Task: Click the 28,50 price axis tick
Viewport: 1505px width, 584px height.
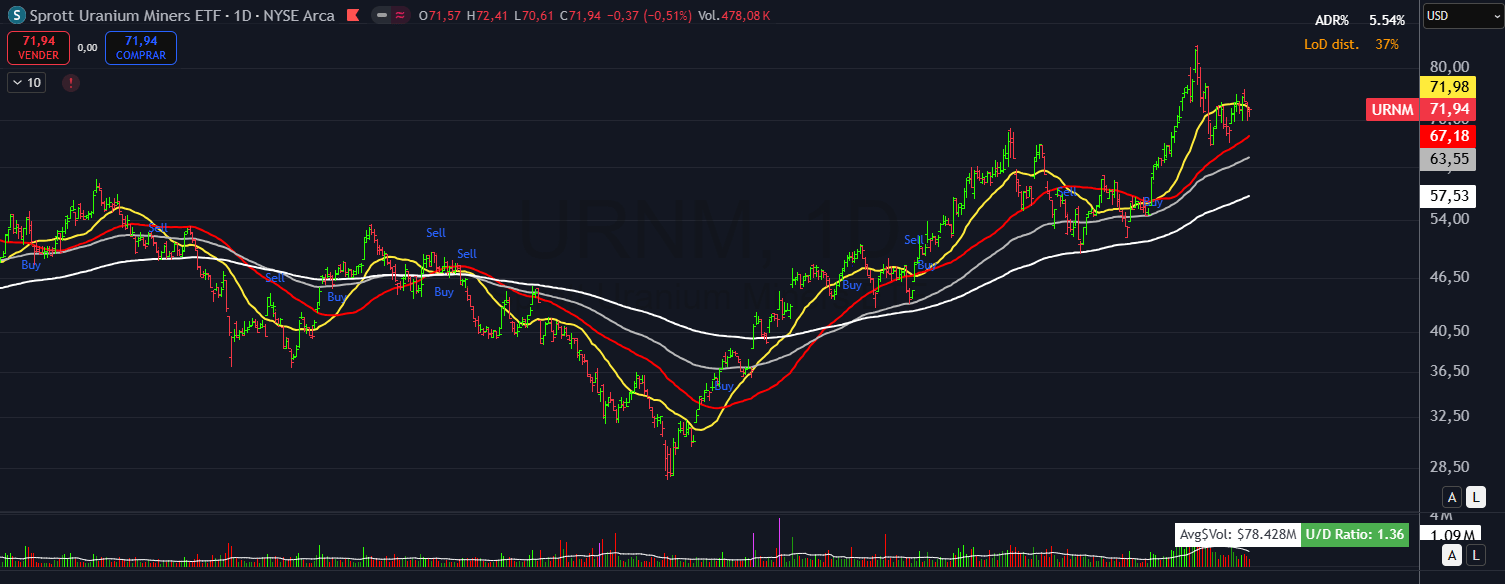Action: click(x=1449, y=467)
